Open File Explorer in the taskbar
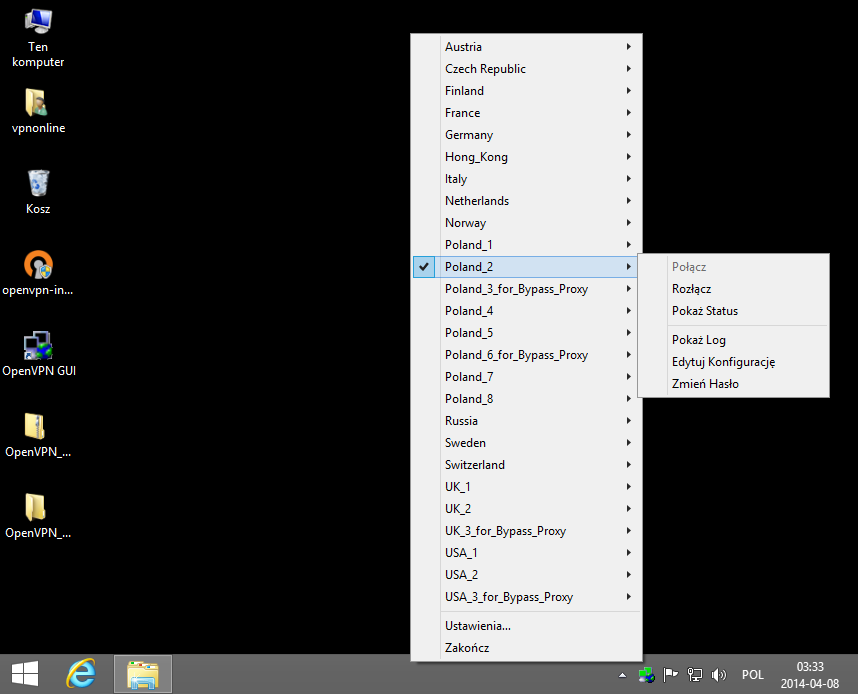Viewport: 858px width, 694px height. pos(143,674)
